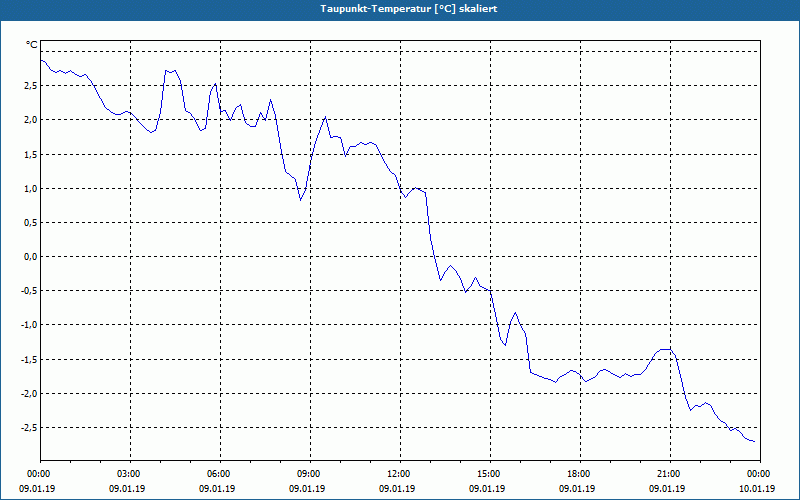Click the 09.01.19 date under 12:00
This screenshot has height=500, width=800.
tap(397, 489)
